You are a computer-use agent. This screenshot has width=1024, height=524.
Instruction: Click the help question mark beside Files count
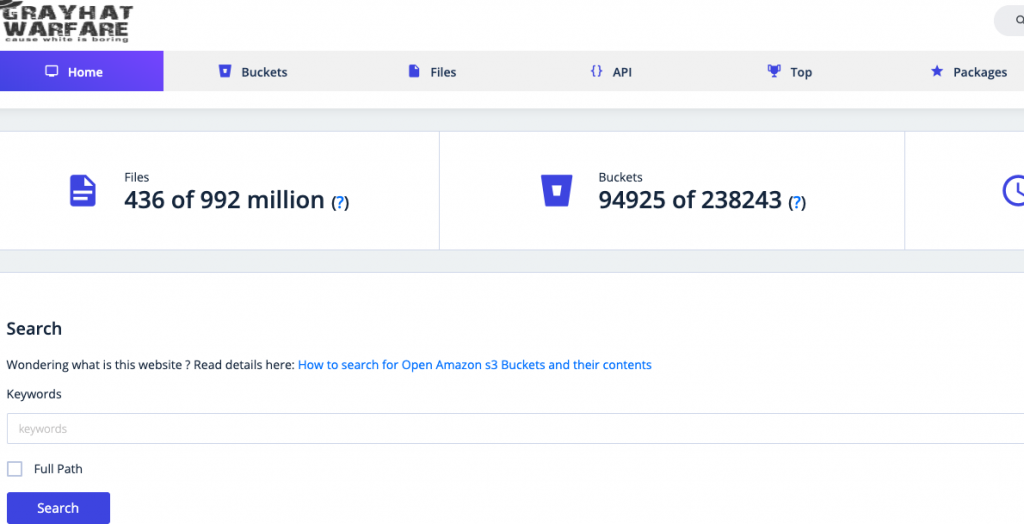coord(340,203)
